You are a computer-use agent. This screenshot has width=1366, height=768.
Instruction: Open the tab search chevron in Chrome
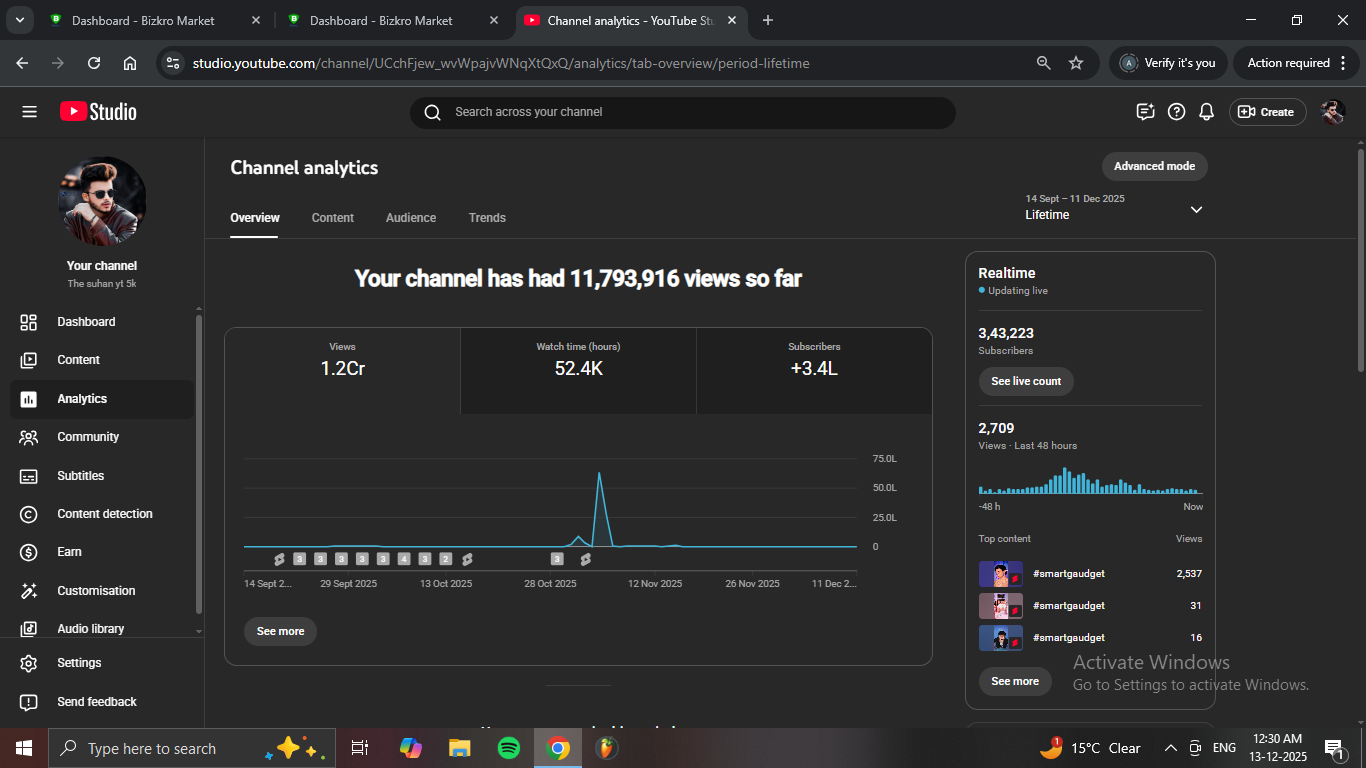coord(19,20)
